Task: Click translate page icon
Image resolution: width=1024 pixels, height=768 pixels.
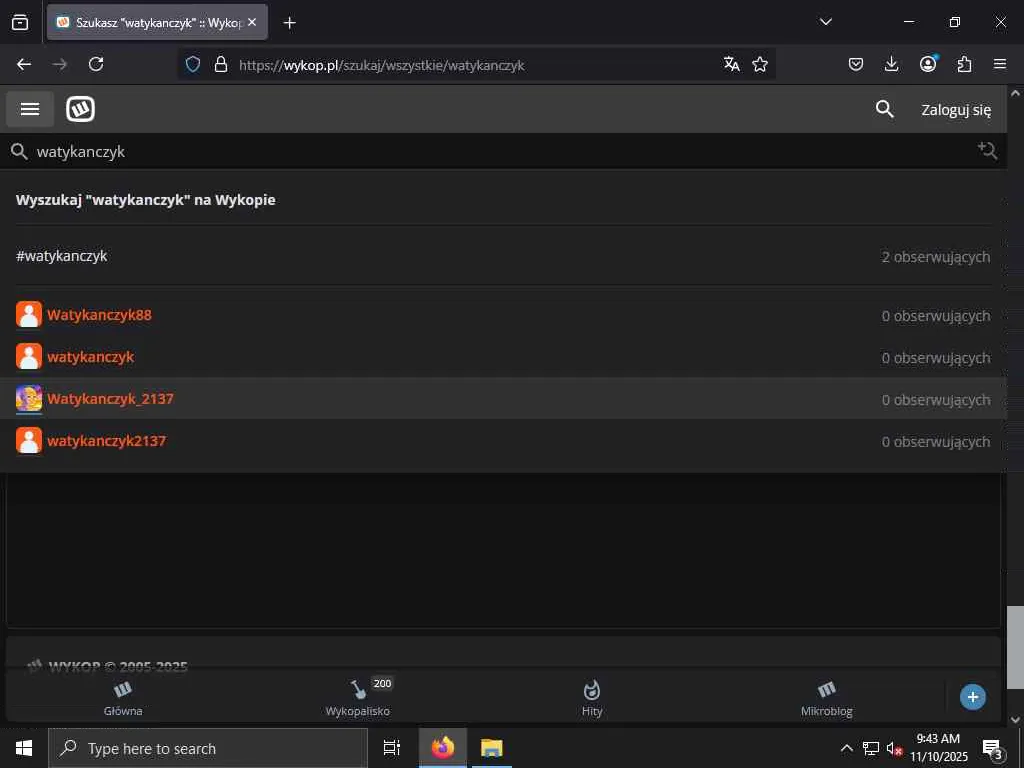Action: (731, 64)
